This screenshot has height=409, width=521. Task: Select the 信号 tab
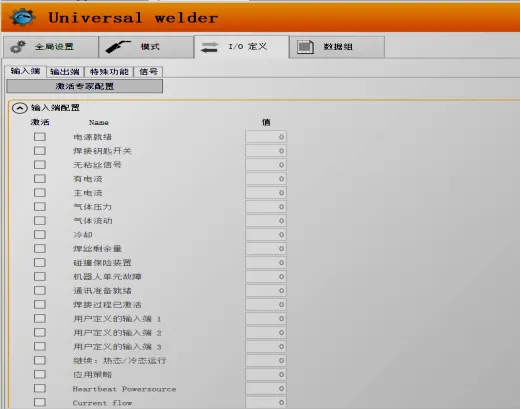(148, 72)
